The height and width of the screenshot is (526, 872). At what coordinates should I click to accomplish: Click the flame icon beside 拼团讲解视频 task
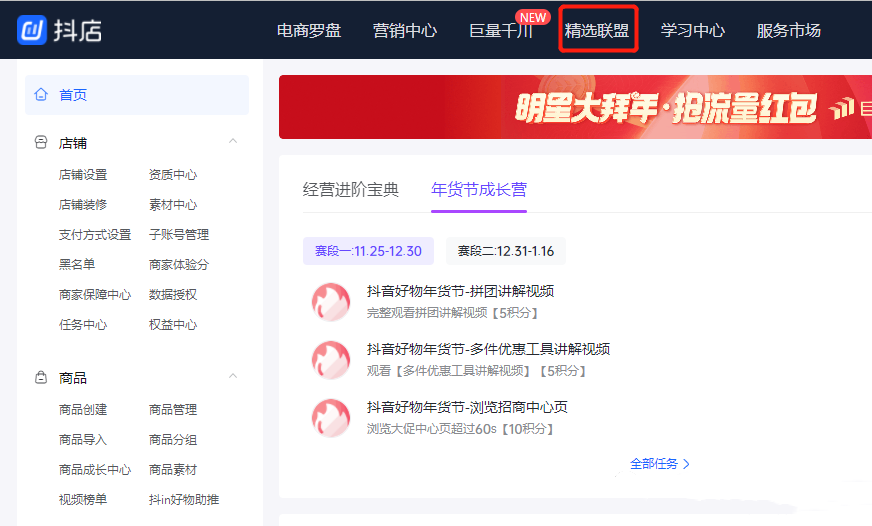[331, 302]
